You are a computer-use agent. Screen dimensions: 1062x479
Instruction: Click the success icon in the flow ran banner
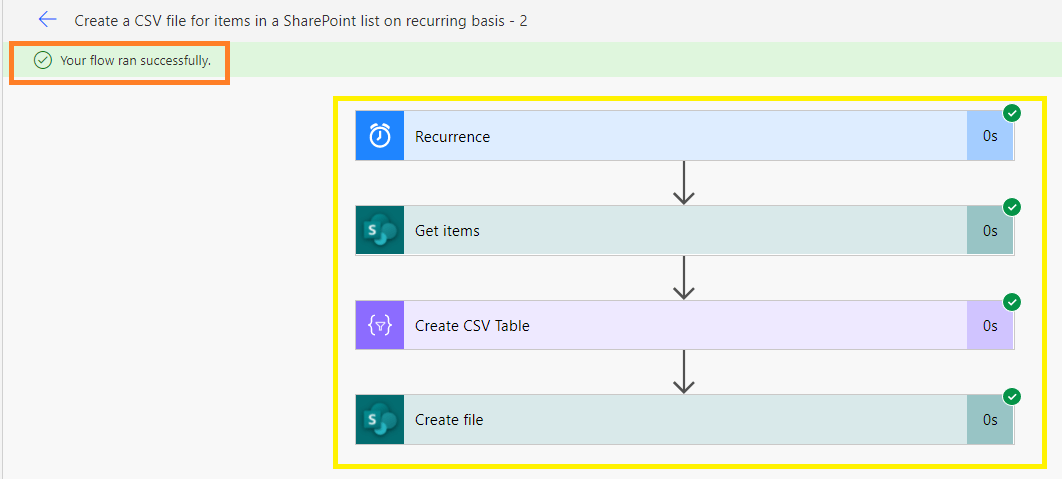pos(43,60)
